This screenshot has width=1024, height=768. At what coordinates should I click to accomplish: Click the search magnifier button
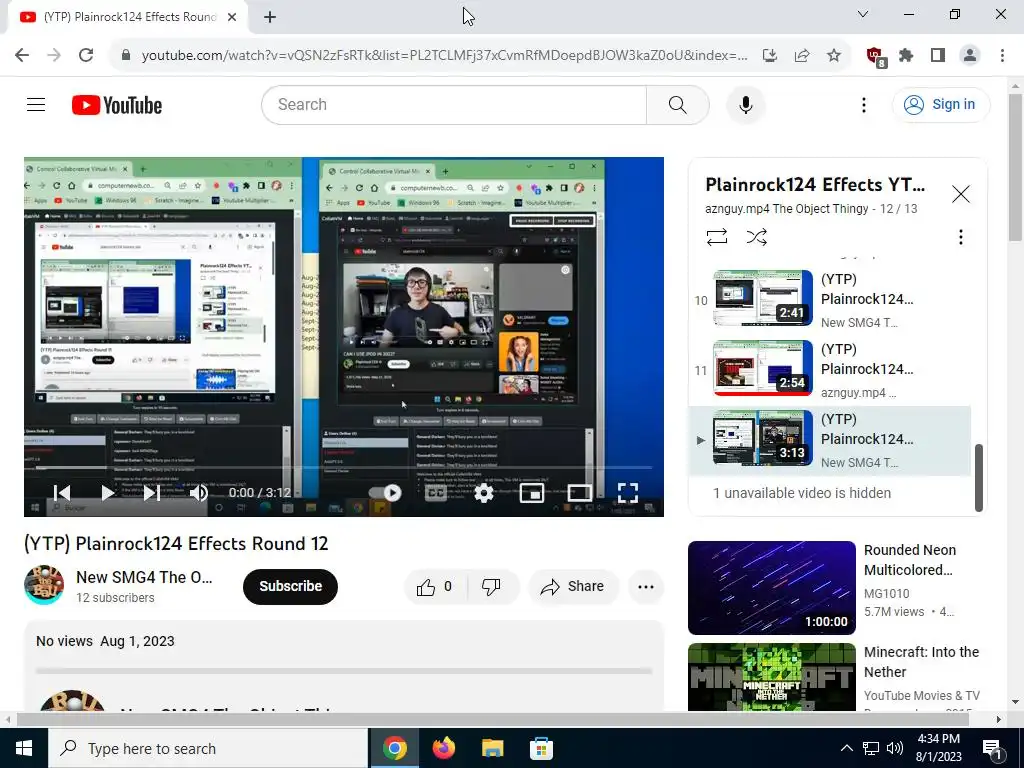[x=677, y=104]
